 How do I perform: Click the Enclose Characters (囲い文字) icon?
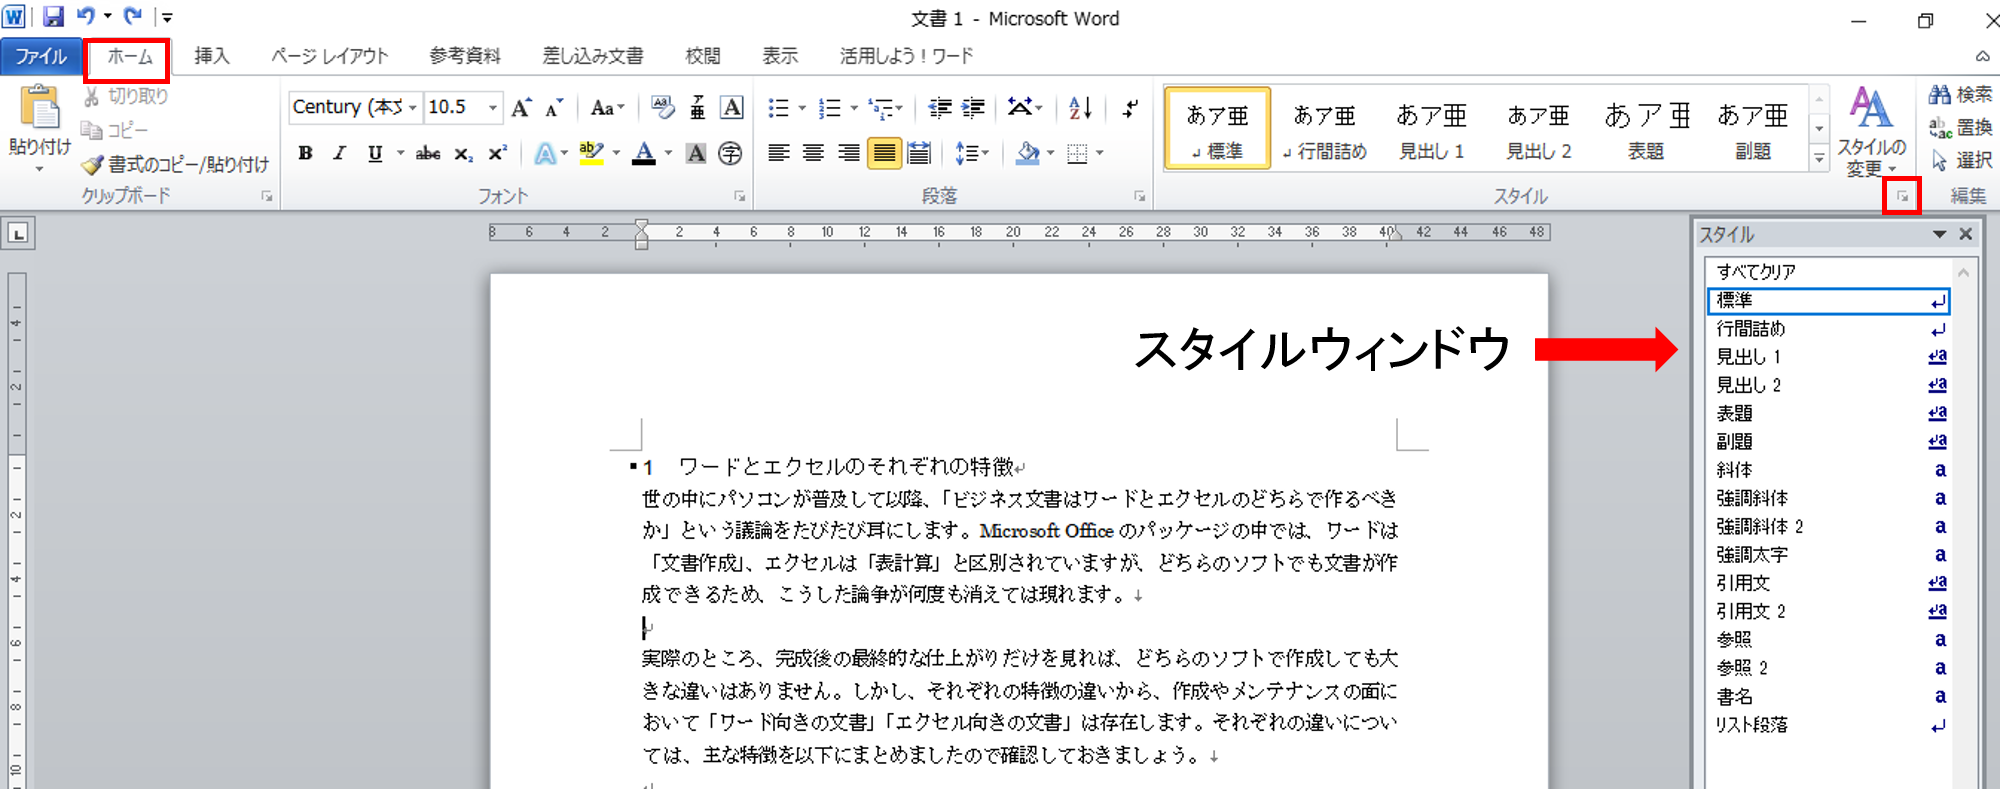pos(731,153)
